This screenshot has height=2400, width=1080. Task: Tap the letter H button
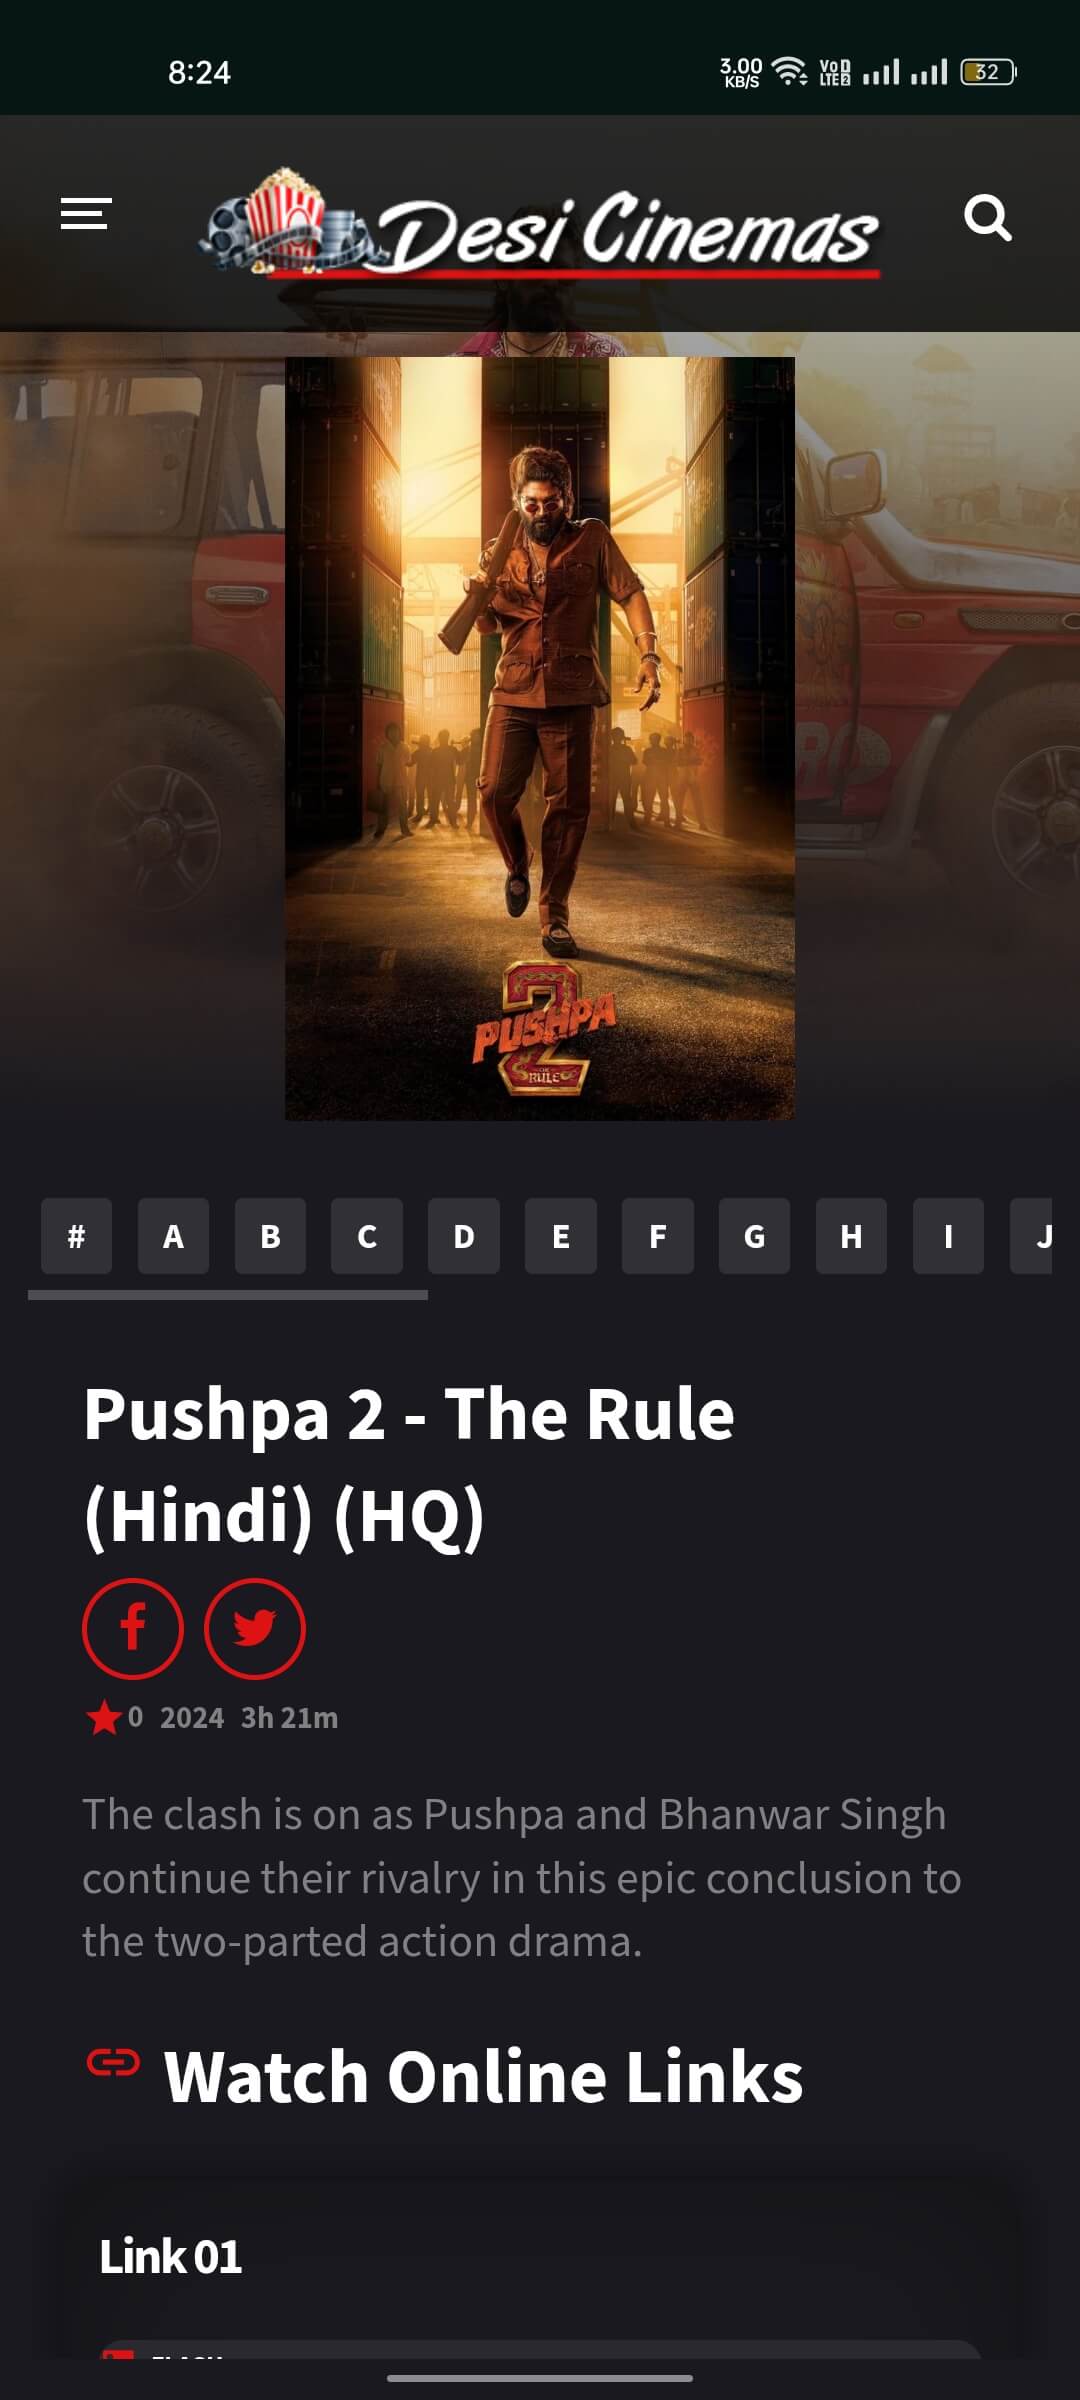[851, 1236]
